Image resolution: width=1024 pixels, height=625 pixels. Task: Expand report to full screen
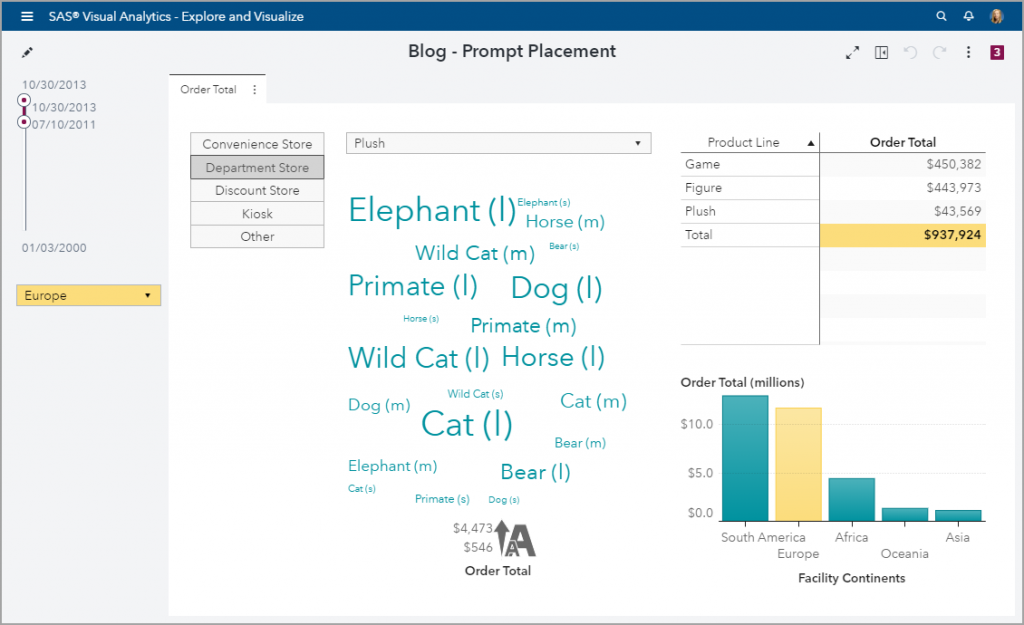852,53
